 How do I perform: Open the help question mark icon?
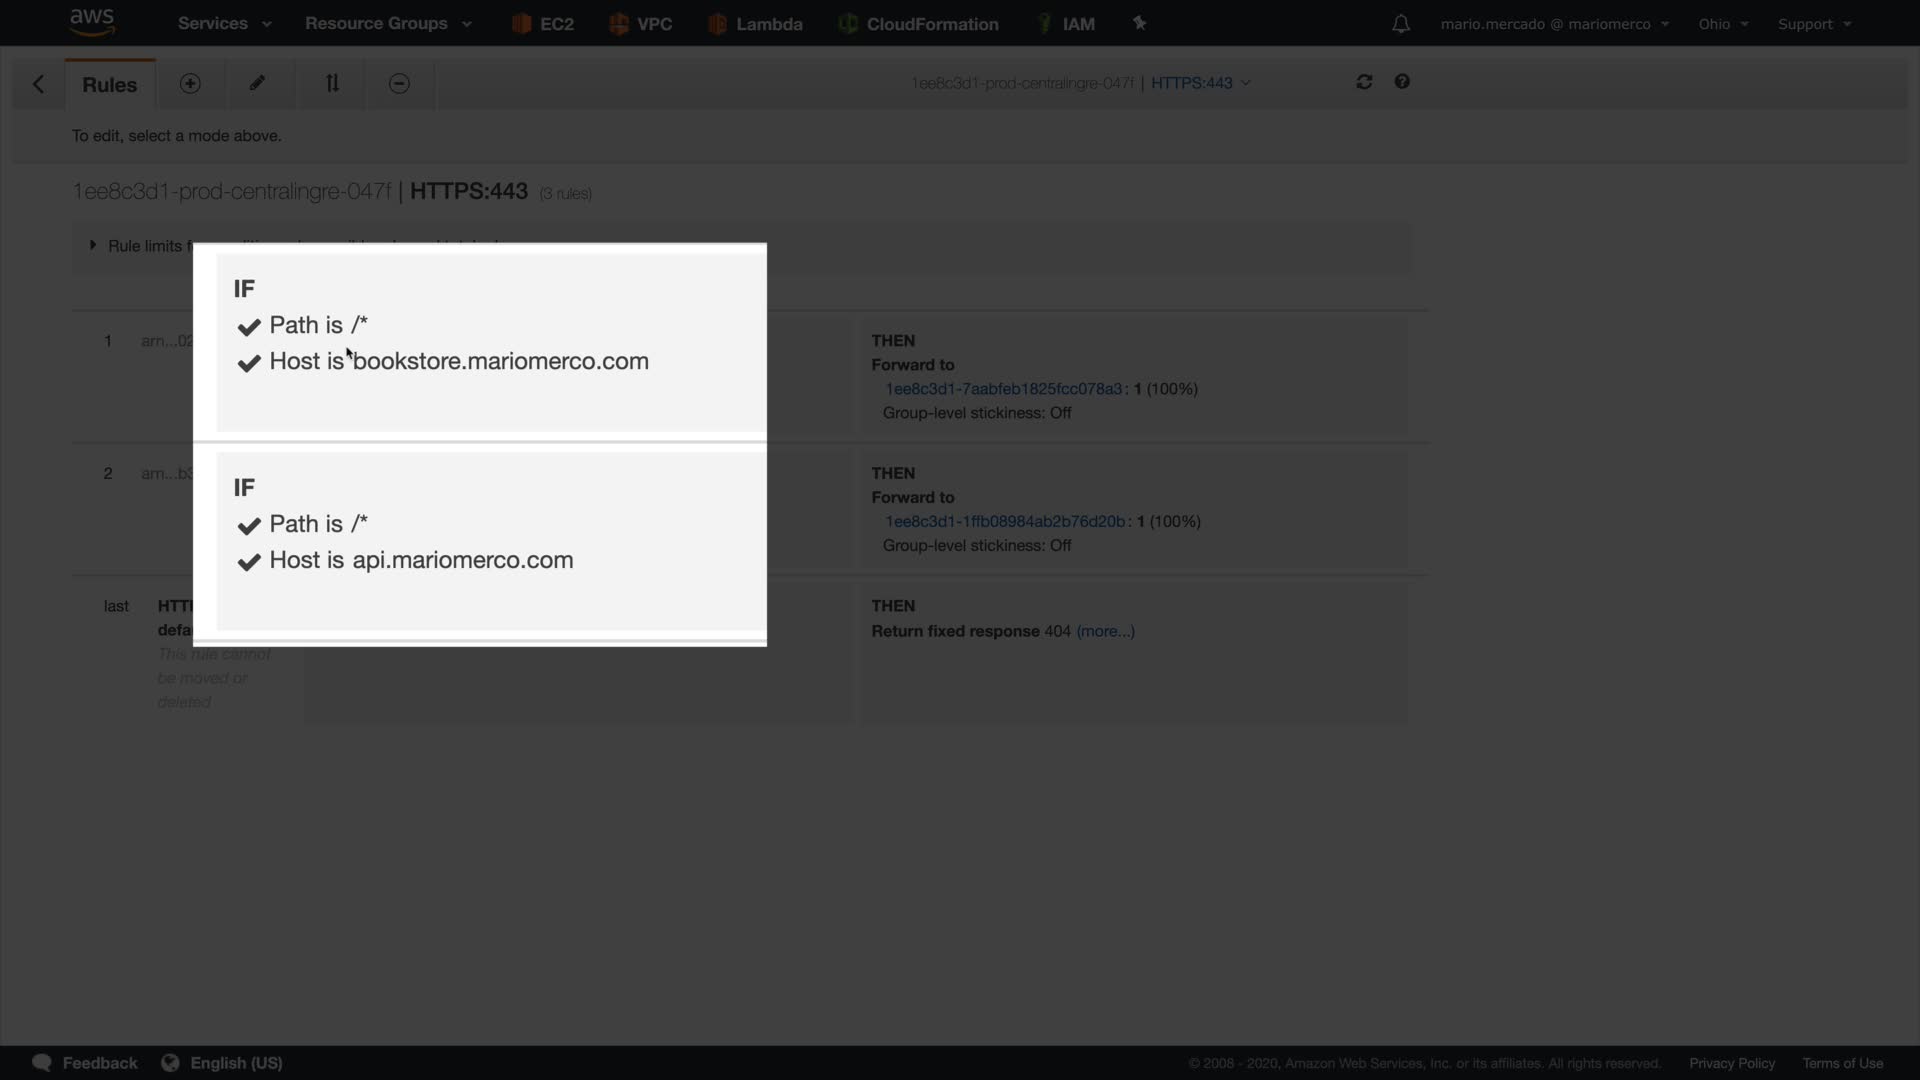tap(1402, 82)
